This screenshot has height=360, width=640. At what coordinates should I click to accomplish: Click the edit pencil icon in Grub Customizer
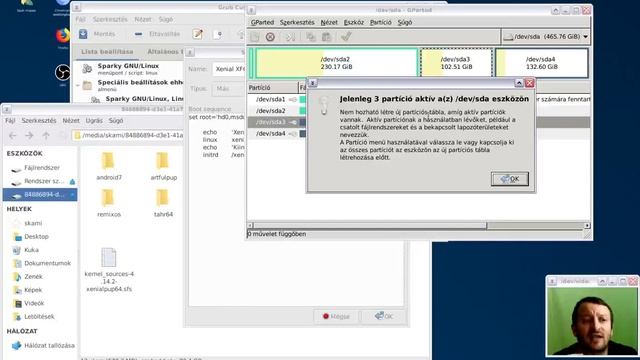[198, 34]
